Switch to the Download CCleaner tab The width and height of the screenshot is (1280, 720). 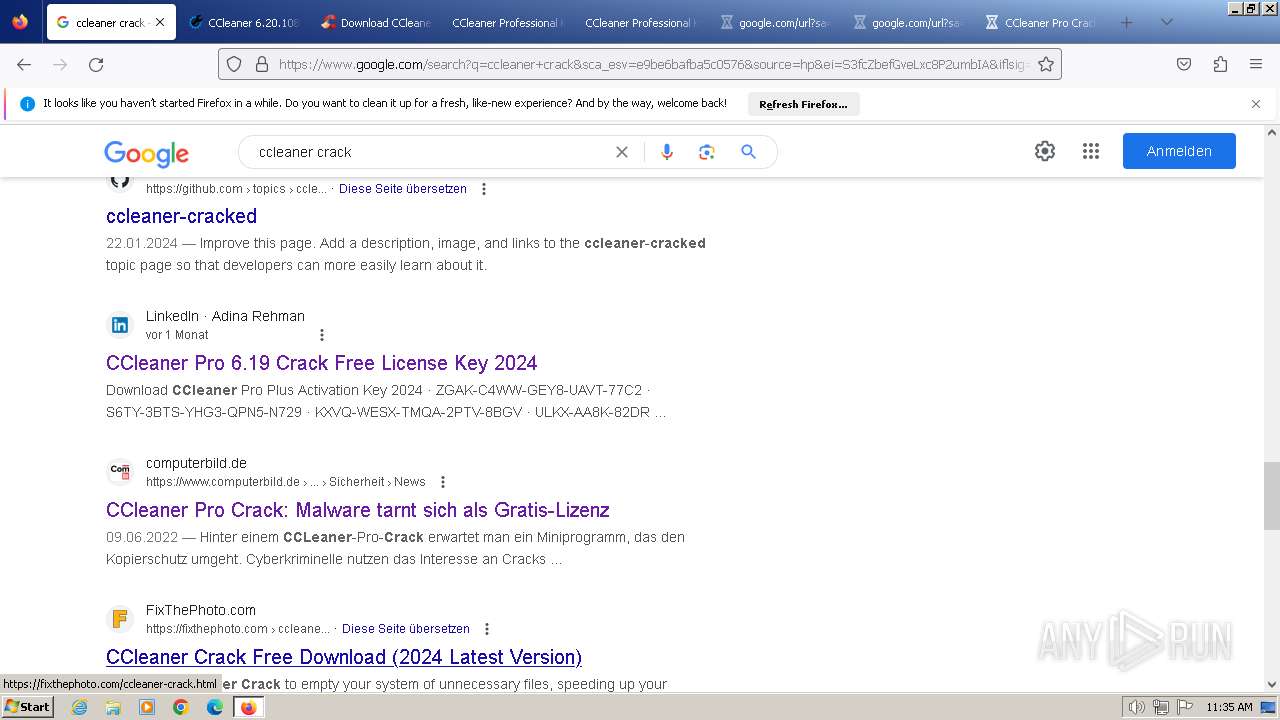click(x=375, y=22)
